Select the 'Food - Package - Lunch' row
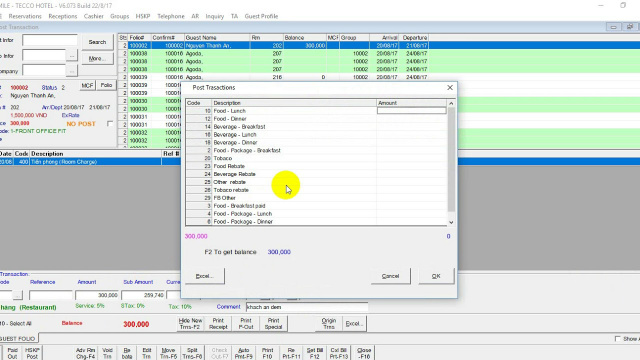The image size is (640, 360). coord(316,214)
